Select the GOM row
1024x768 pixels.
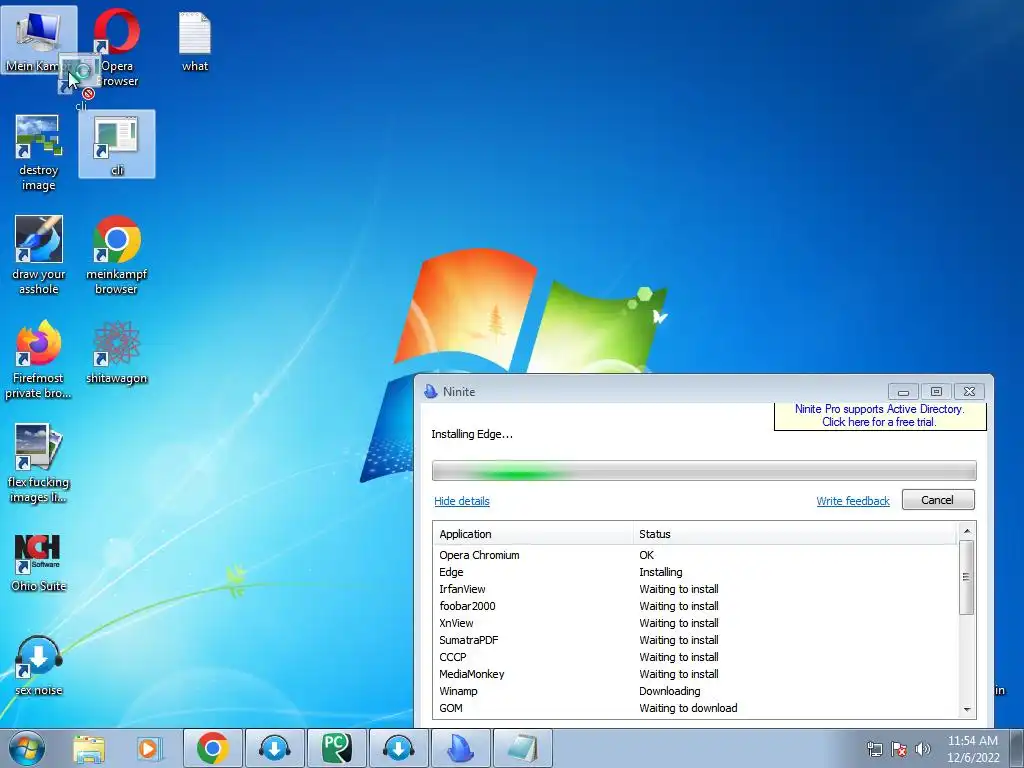click(696, 708)
